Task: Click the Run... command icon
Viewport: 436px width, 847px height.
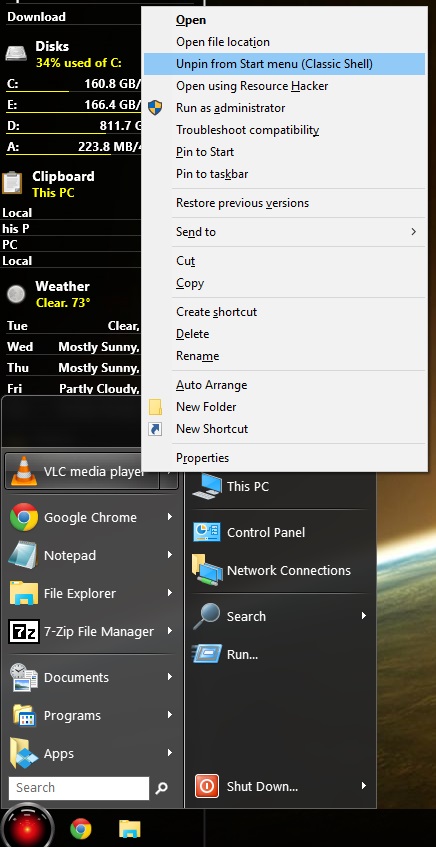Action: pyautogui.click(x=207, y=654)
